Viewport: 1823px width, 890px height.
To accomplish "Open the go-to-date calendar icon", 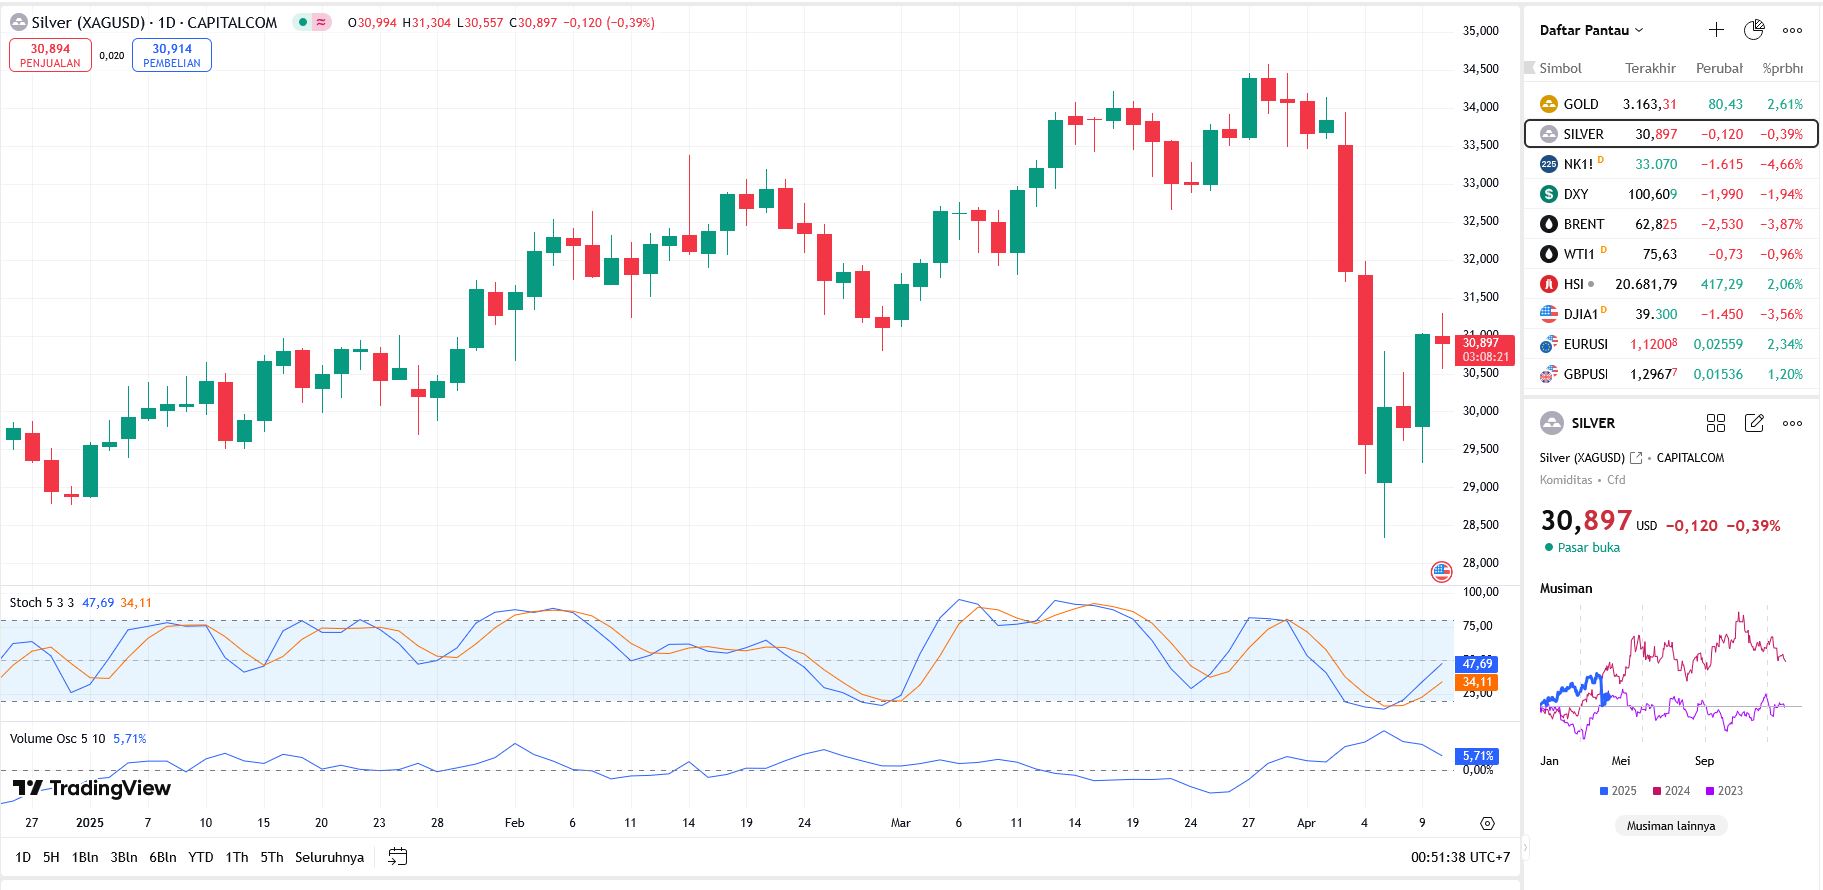I will (x=397, y=857).
